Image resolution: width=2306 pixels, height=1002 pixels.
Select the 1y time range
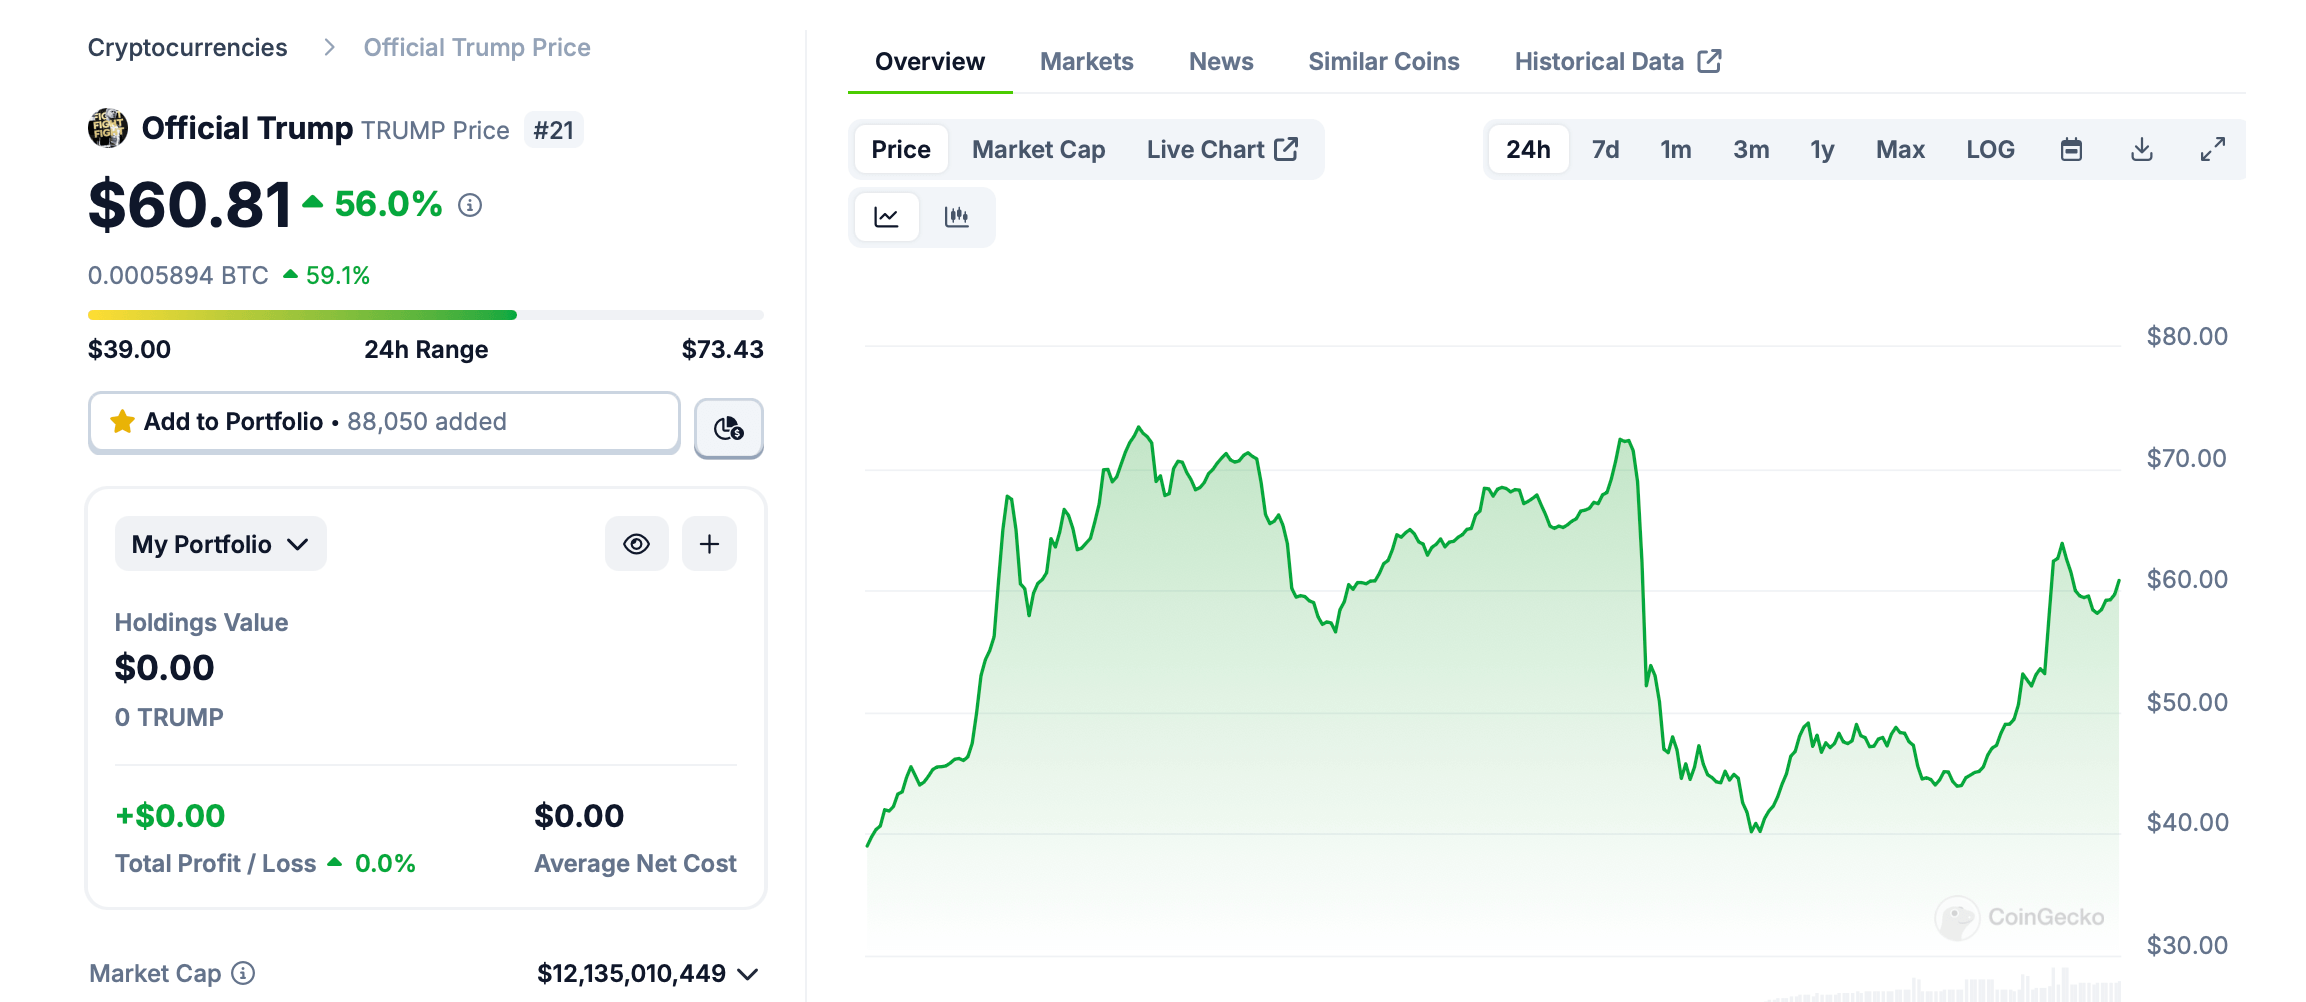click(1822, 150)
